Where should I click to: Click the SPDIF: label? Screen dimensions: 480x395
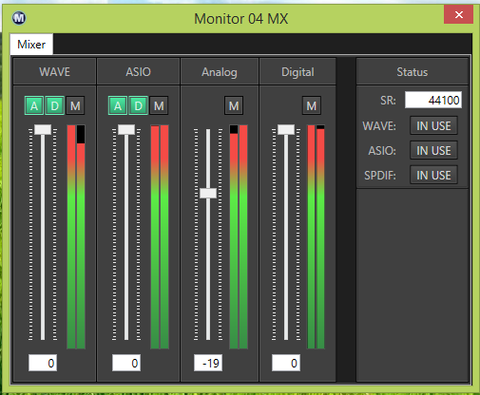pos(380,175)
